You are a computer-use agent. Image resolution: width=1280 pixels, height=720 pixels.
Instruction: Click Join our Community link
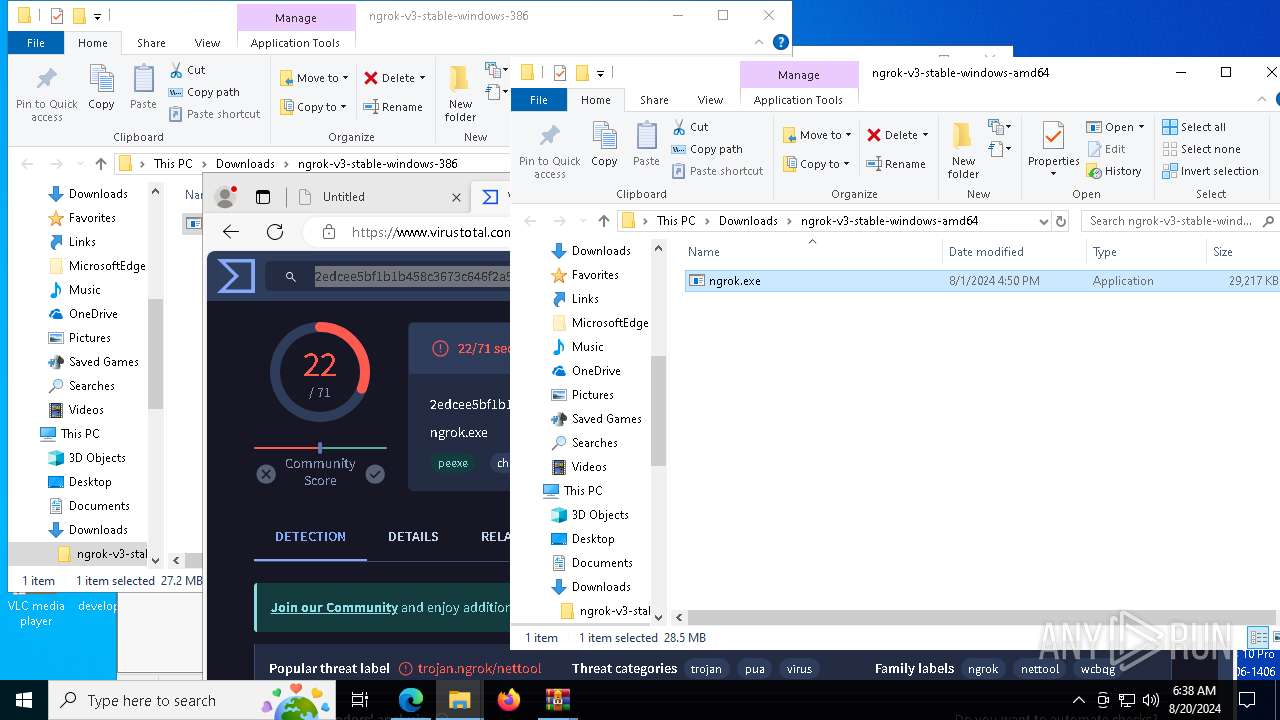click(334, 607)
